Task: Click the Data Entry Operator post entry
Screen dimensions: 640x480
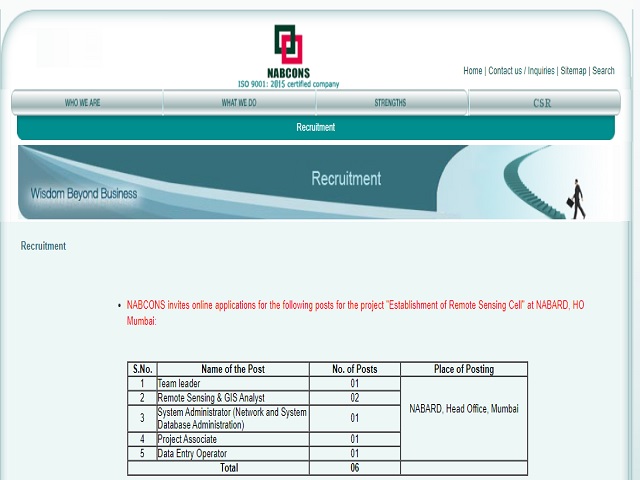Action: [192, 453]
